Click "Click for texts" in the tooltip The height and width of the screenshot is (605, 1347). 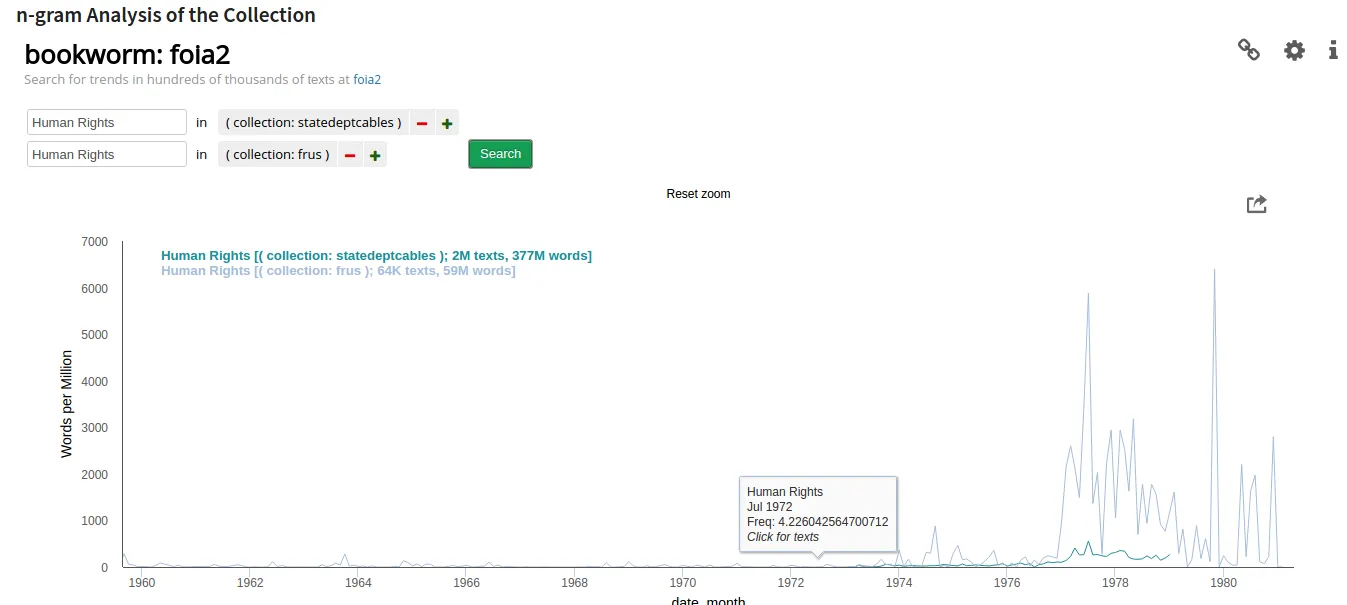click(783, 537)
